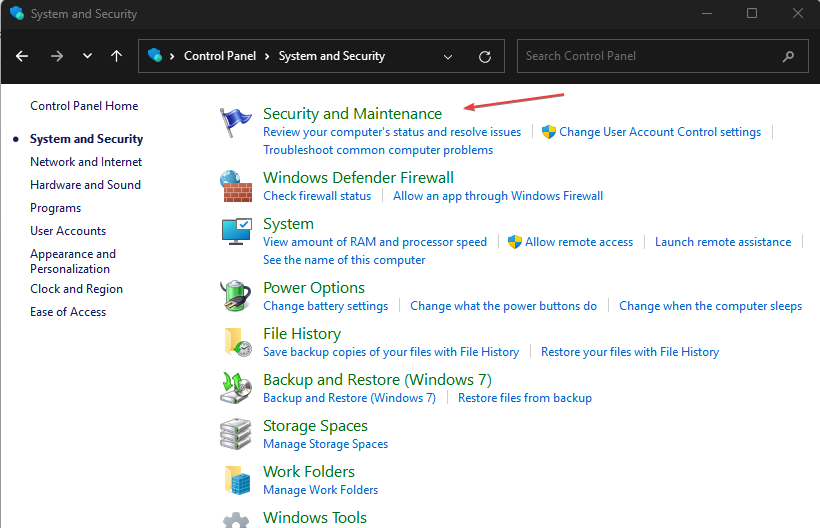Select System and Security in the sidebar
Viewport: 820px width, 528px height.
point(86,139)
